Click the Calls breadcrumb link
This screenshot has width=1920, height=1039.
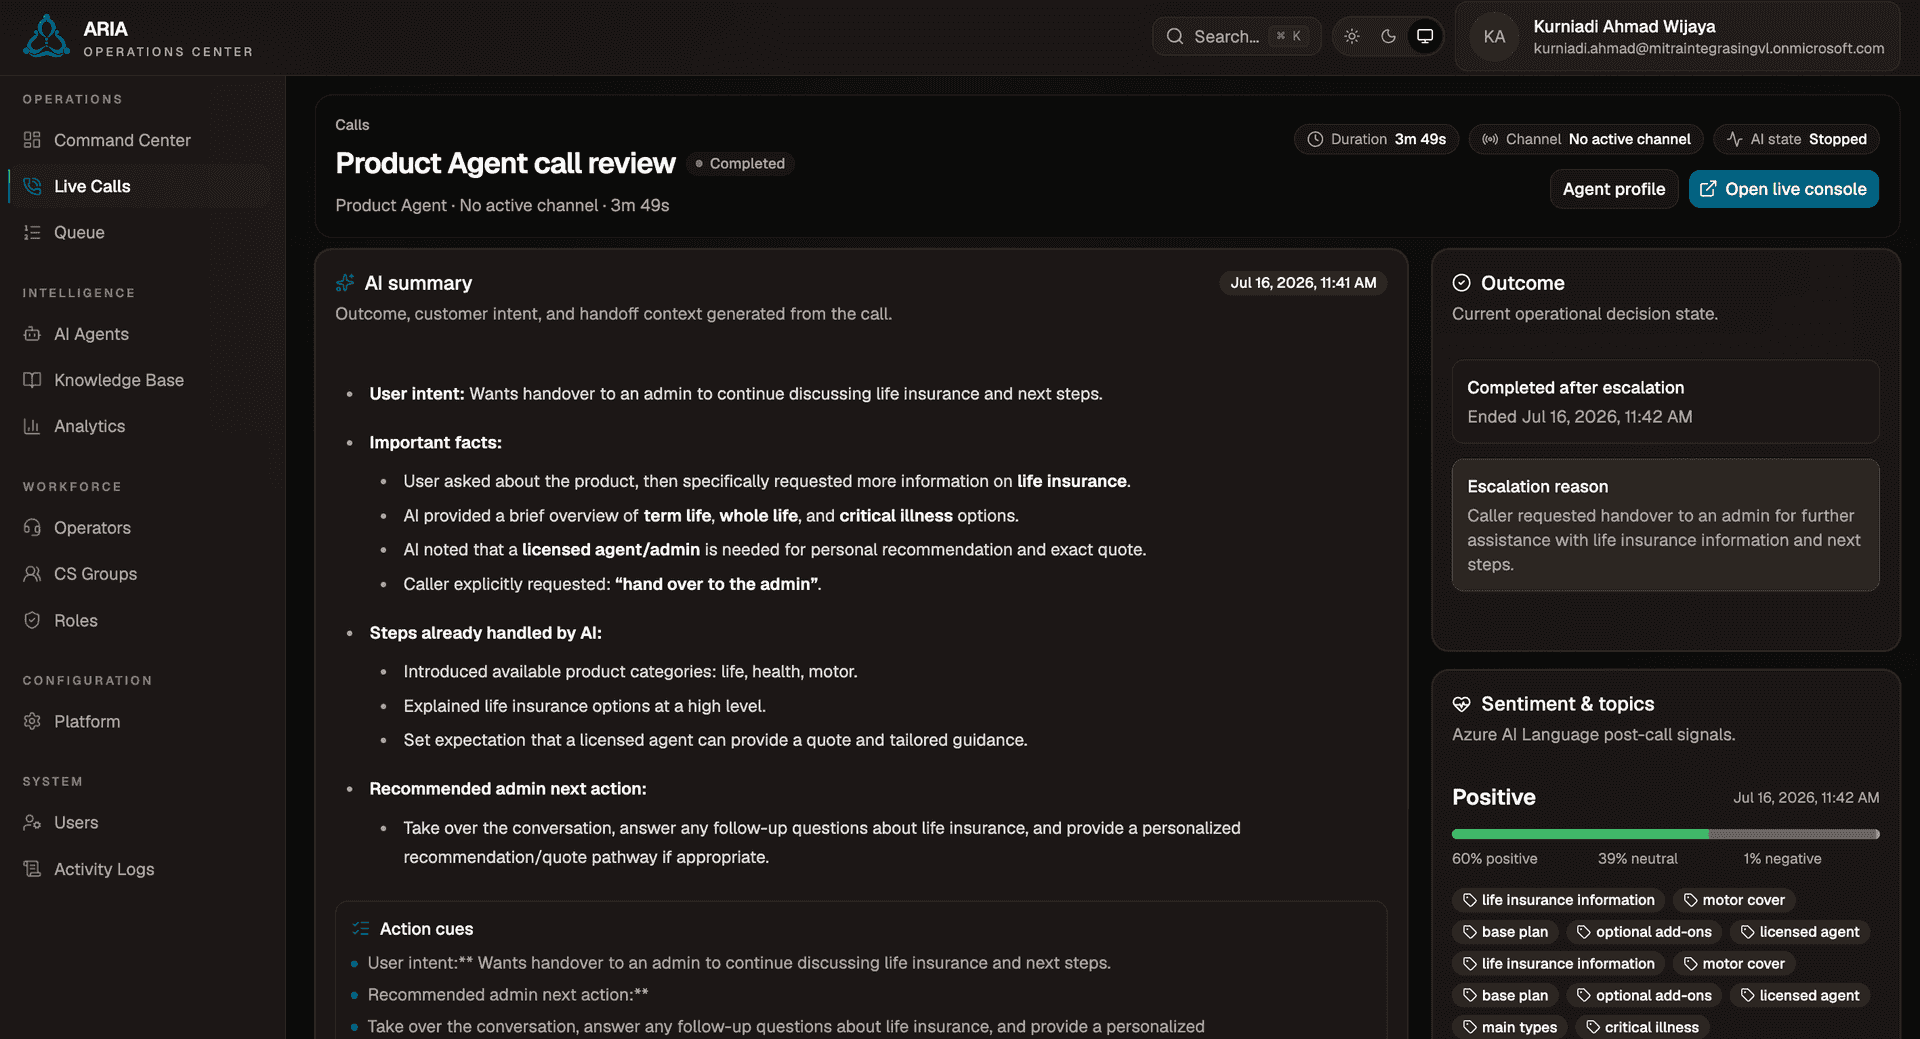coord(352,125)
